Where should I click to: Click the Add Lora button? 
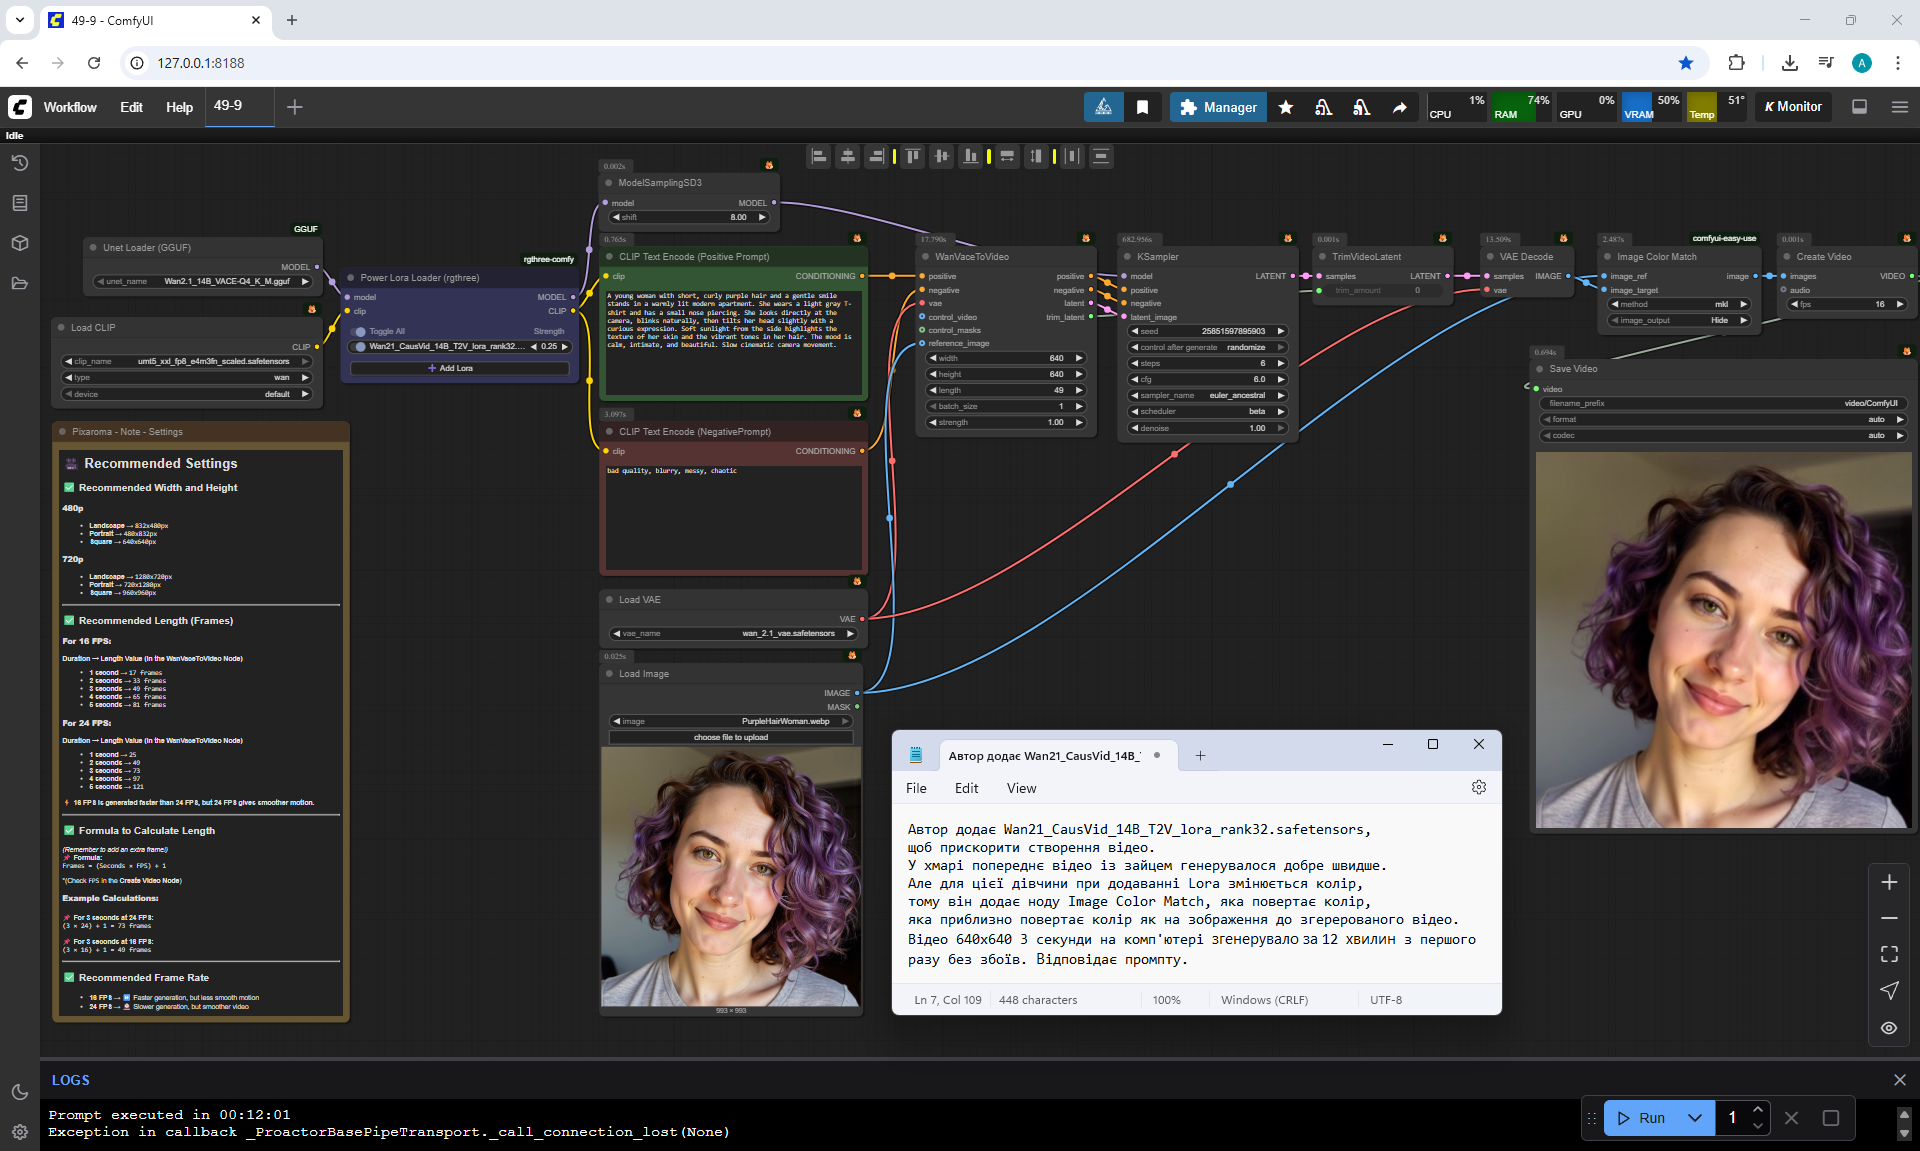click(457, 368)
